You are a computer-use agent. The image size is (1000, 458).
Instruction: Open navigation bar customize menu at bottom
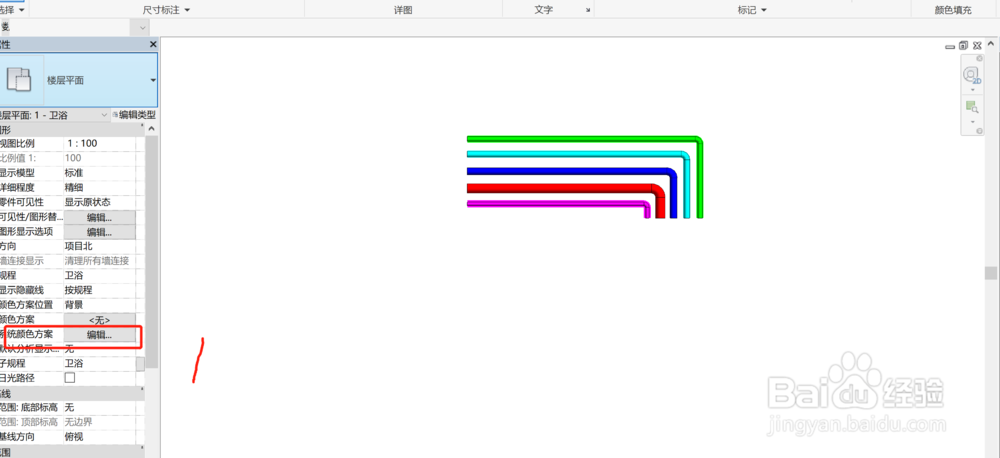(x=979, y=131)
